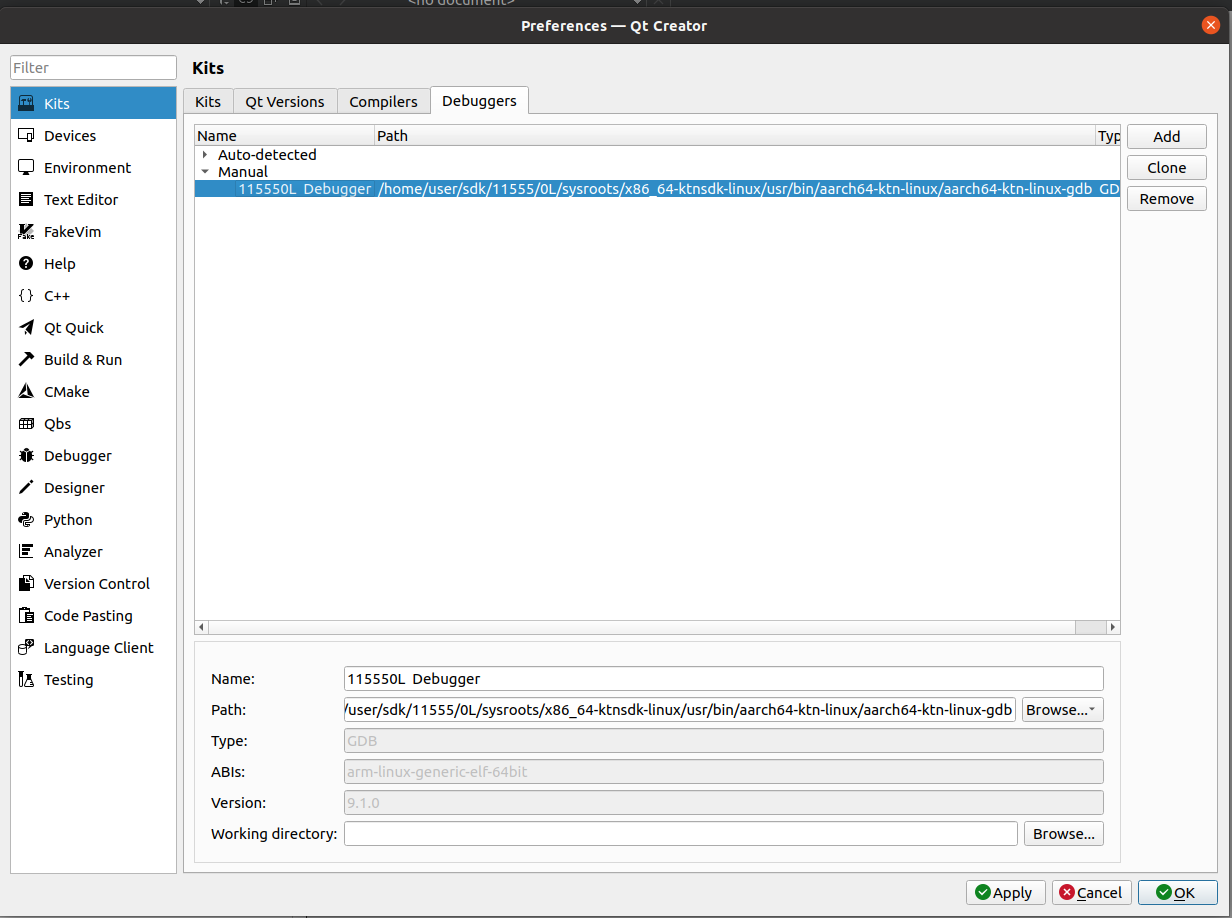
Task: Expand the Auto-detected debuggers group
Action: click(x=205, y=155)
